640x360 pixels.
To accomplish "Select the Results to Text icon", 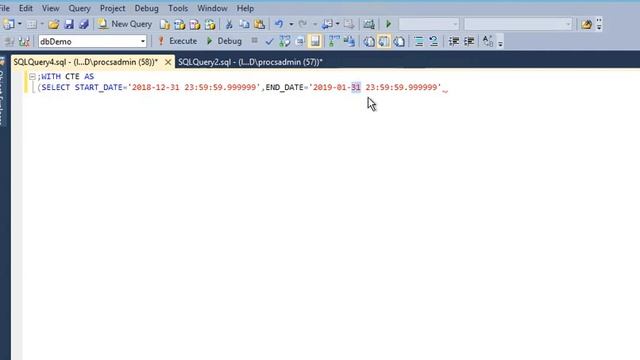I will click(369, 41).
